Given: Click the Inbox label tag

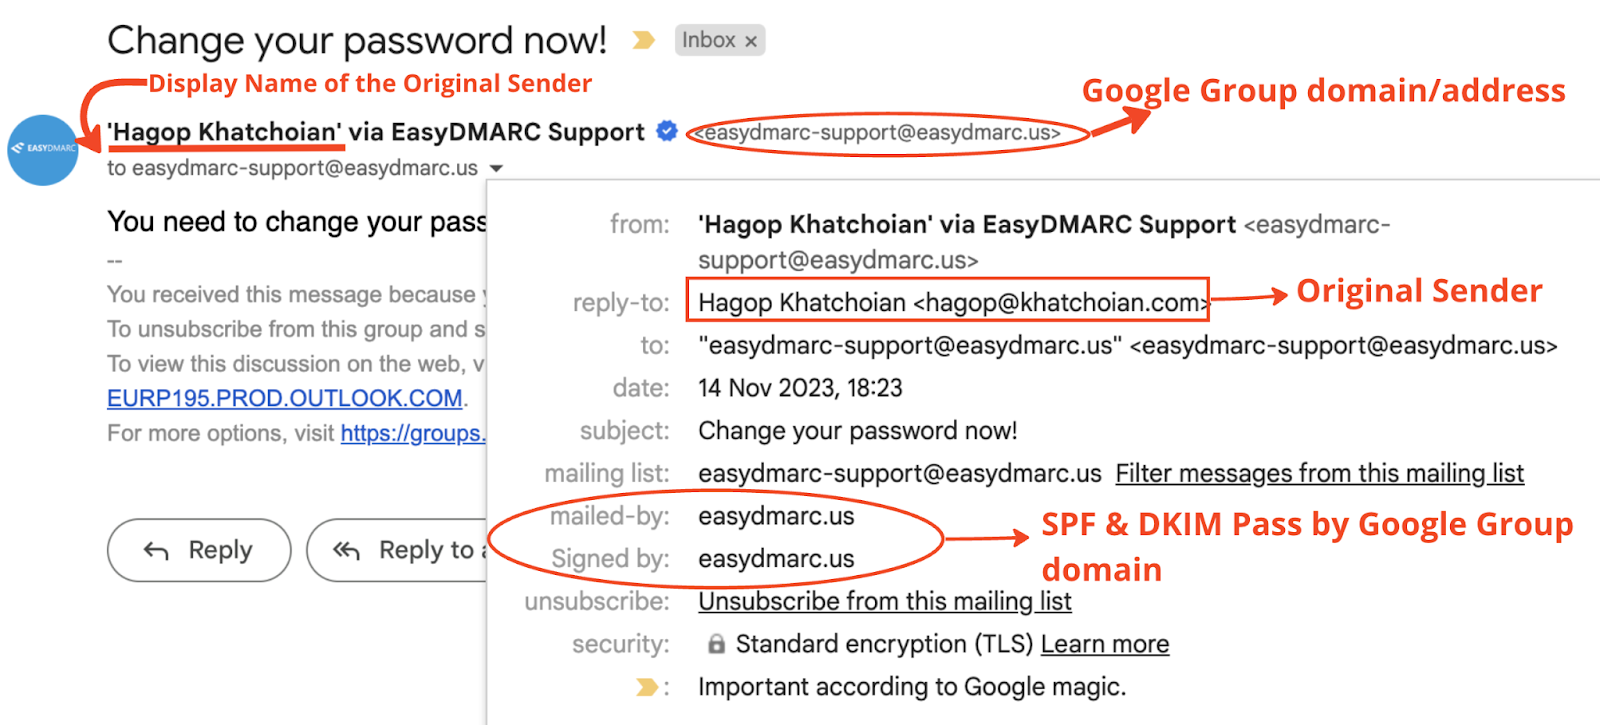Looking at the screenshot, I should coord(708,40).
